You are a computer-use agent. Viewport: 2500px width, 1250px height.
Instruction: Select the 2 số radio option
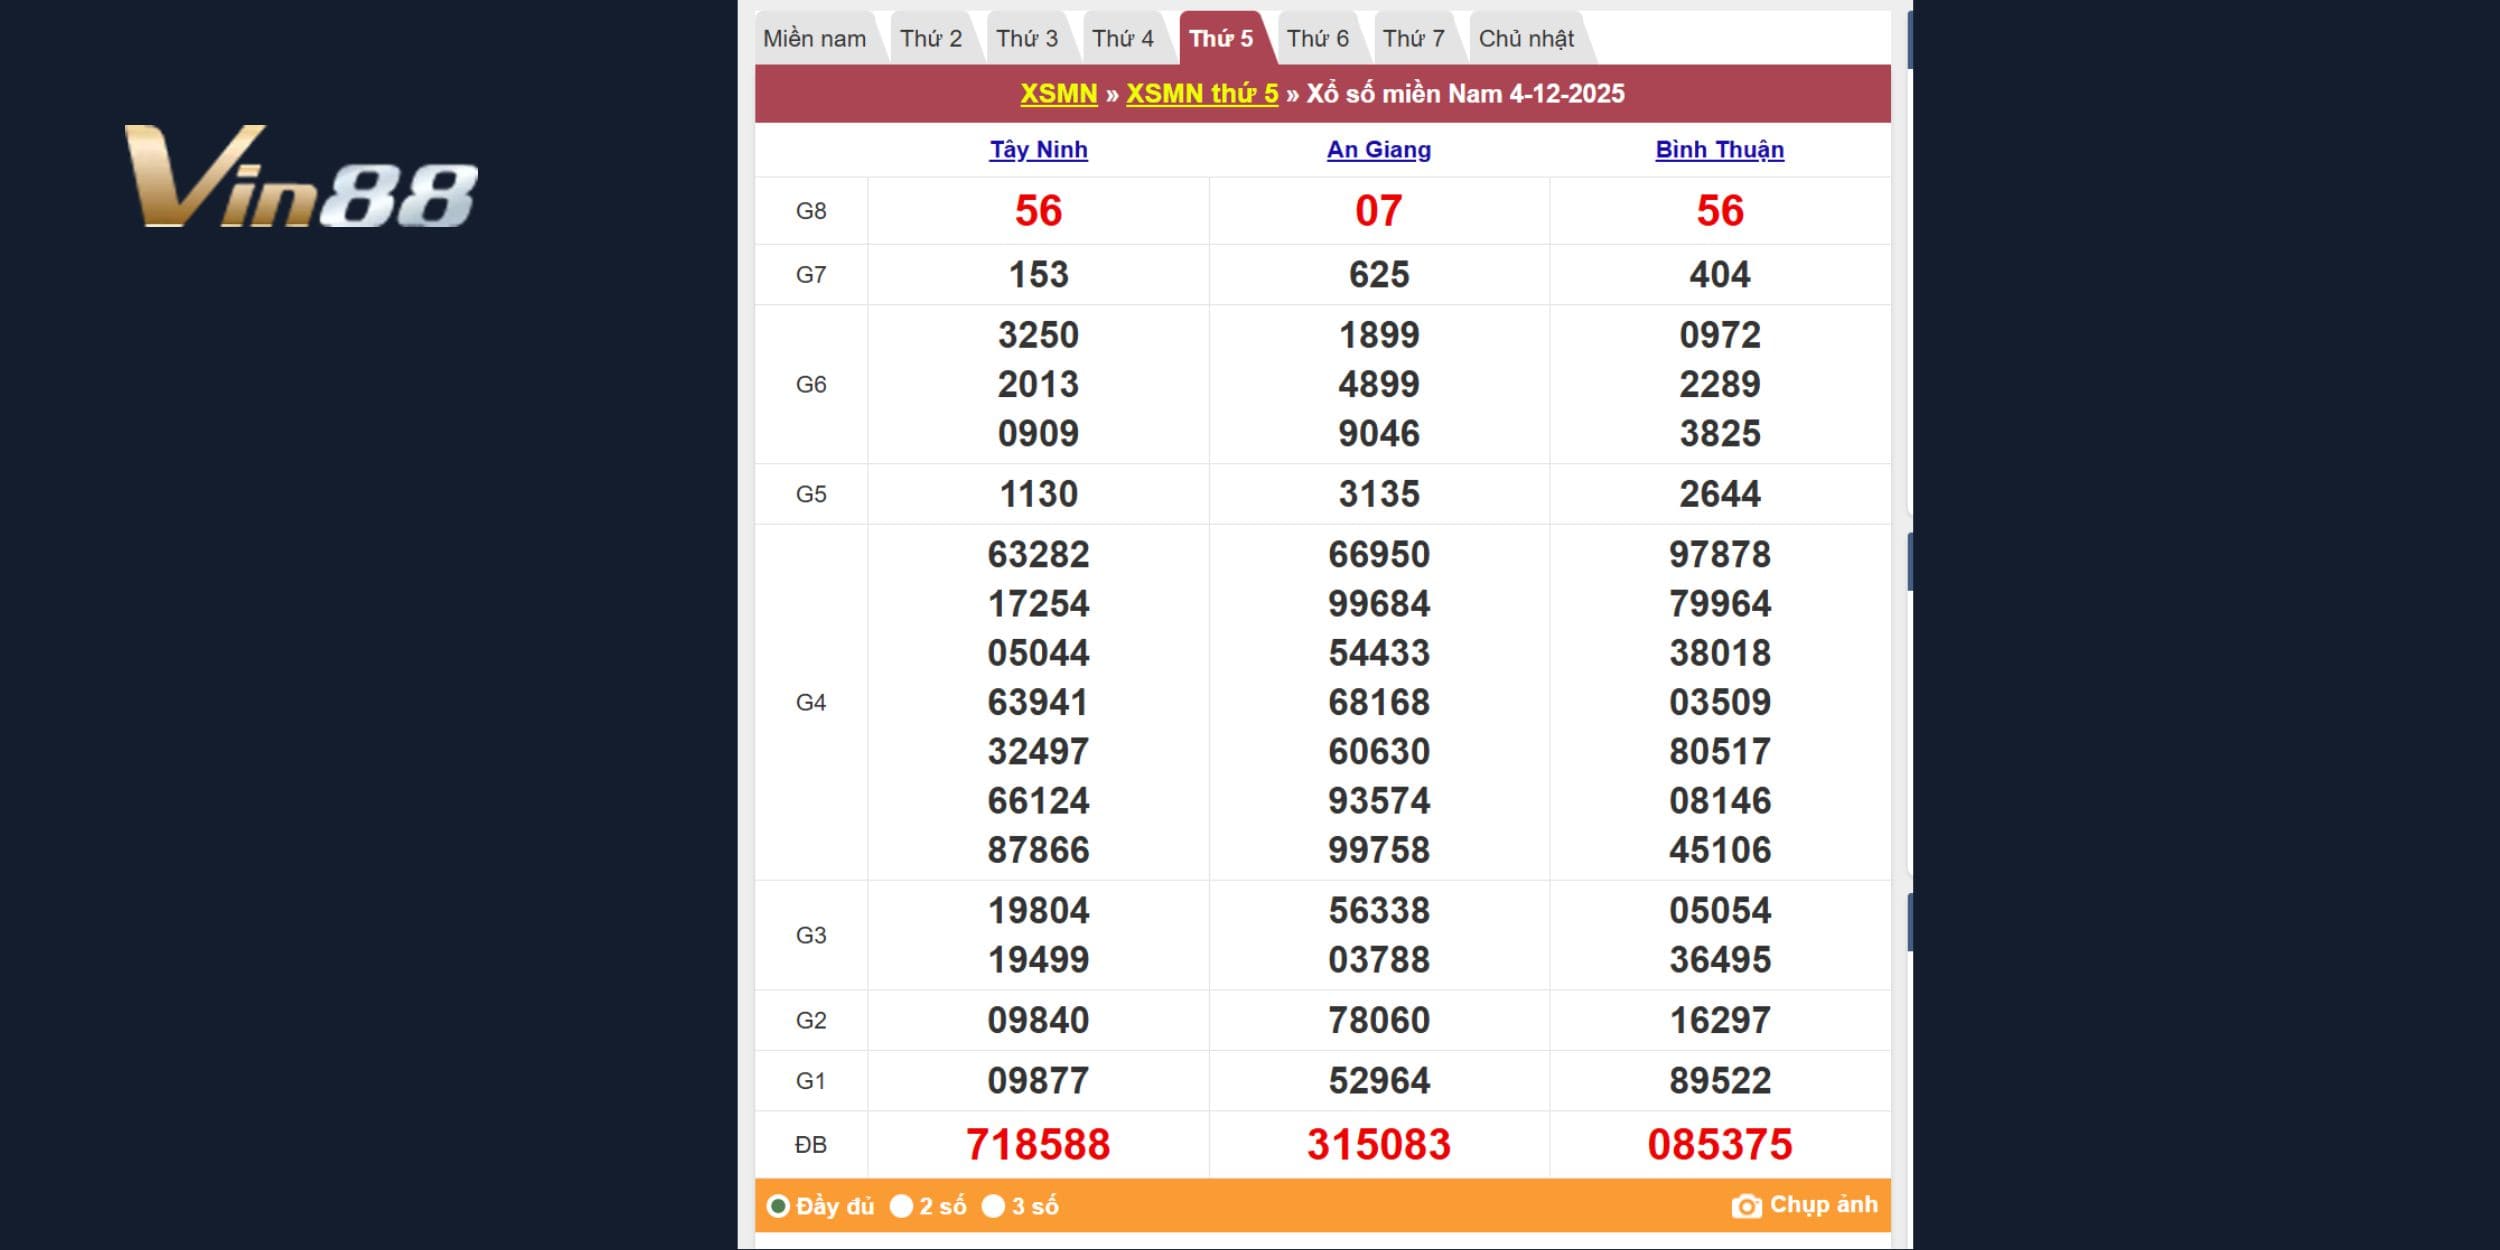tap(901, 1206)
